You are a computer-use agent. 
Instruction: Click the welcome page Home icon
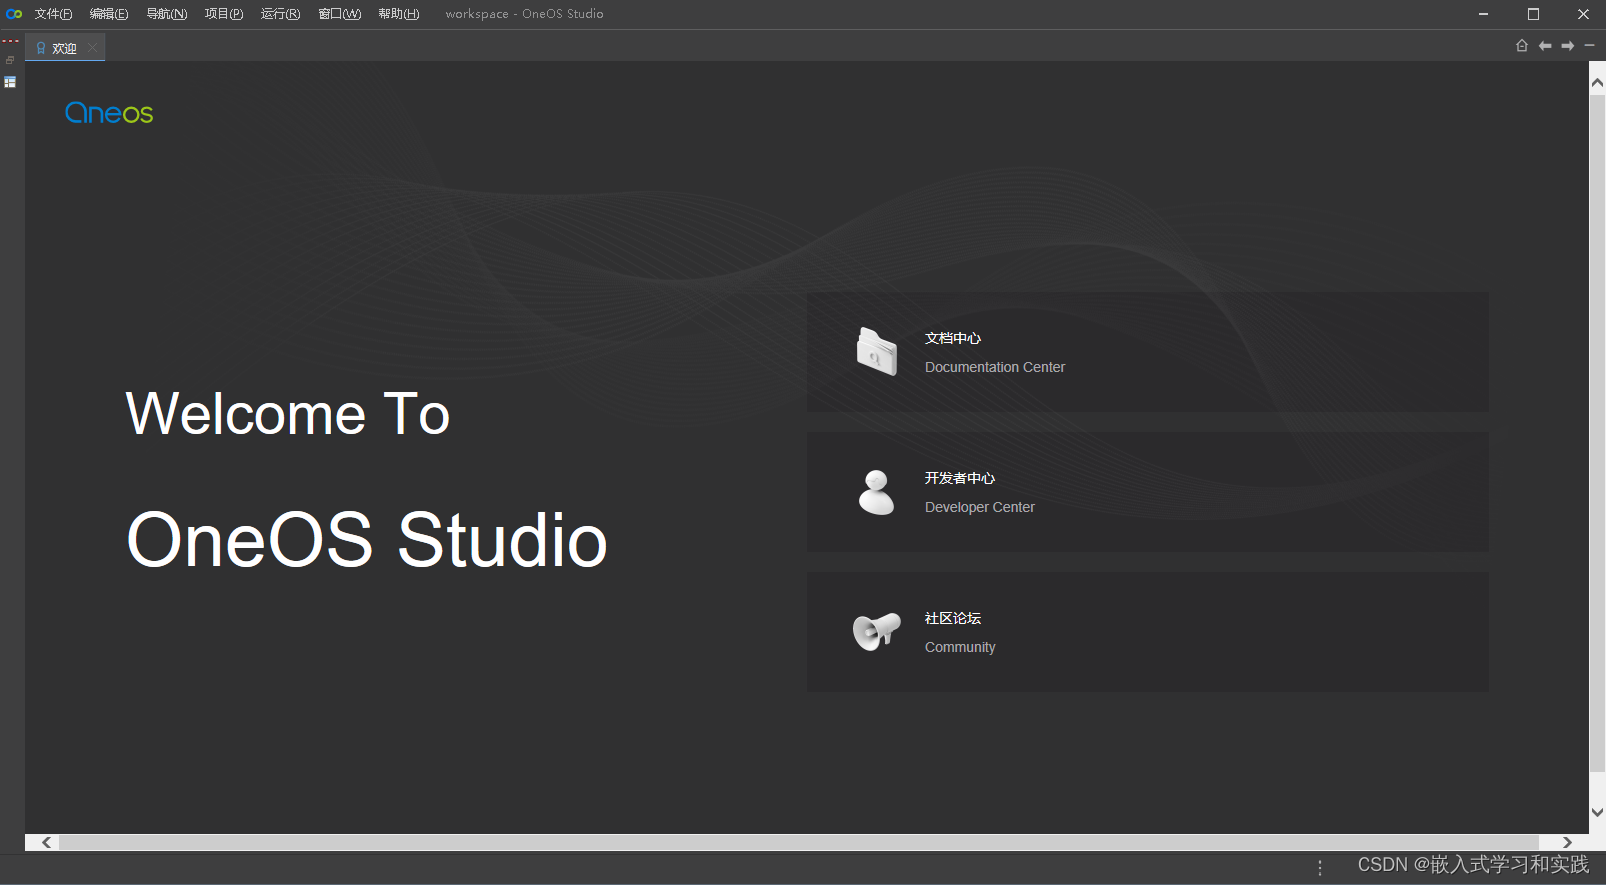(1522, 46)
